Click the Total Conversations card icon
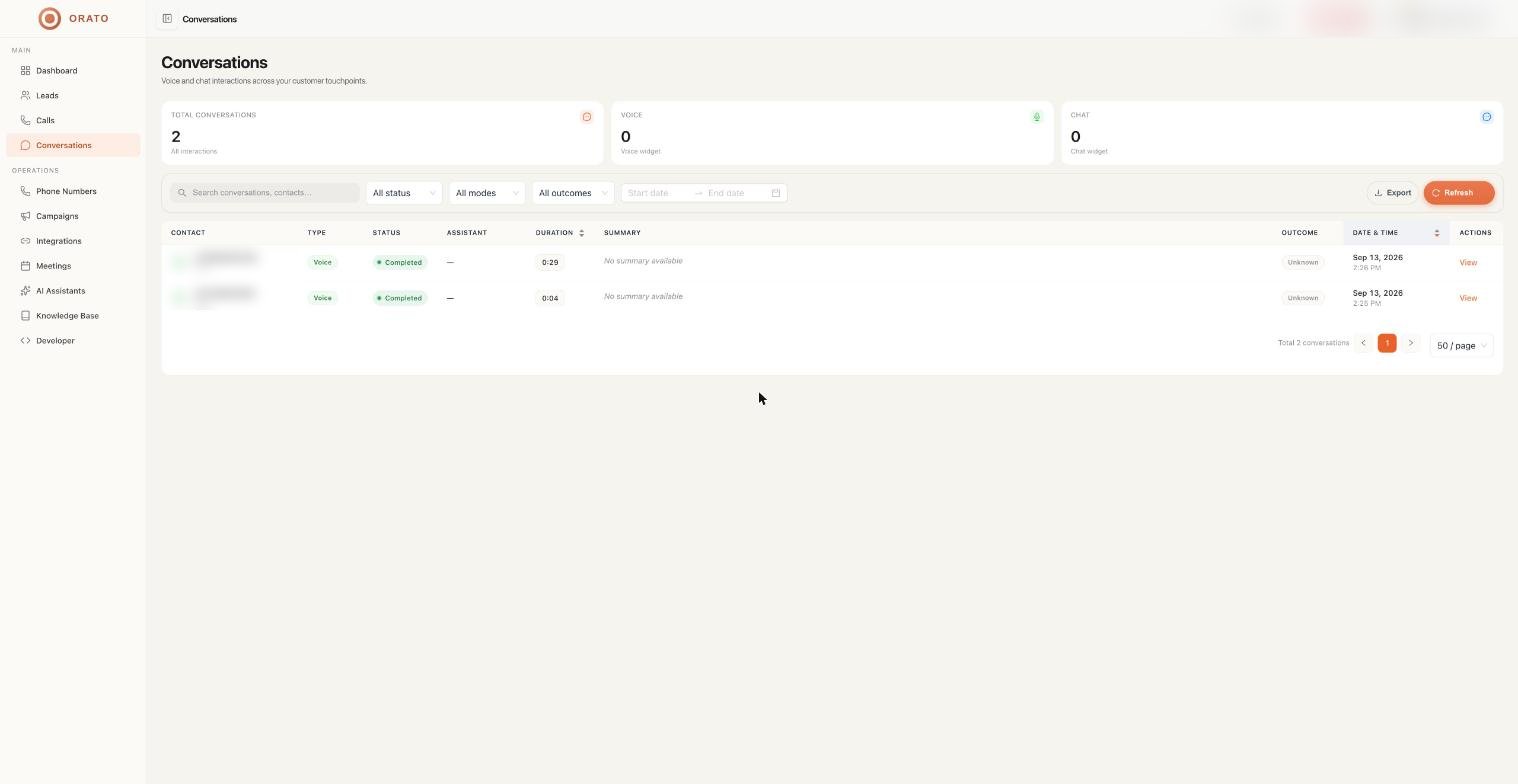 click(587, 117)
